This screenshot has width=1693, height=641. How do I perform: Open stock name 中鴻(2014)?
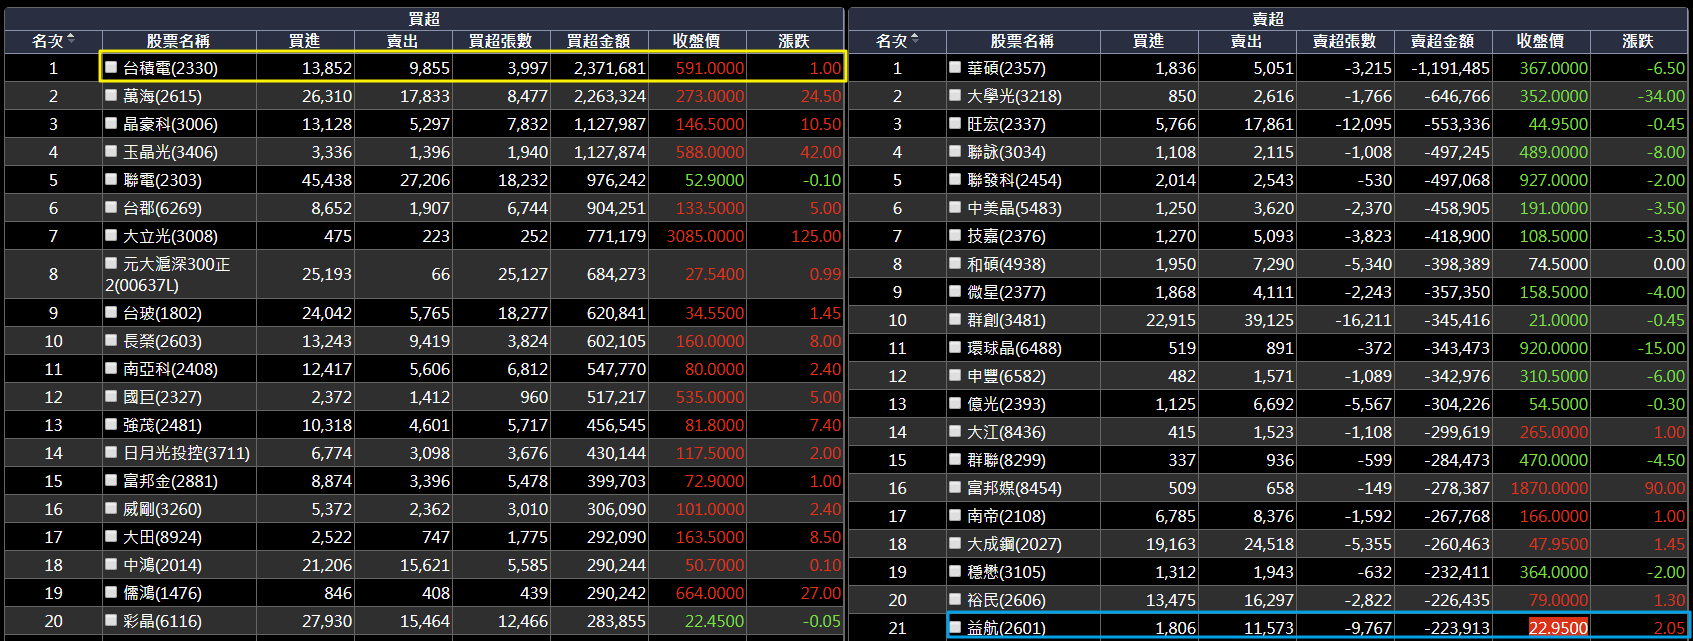(x=162, y=565)
